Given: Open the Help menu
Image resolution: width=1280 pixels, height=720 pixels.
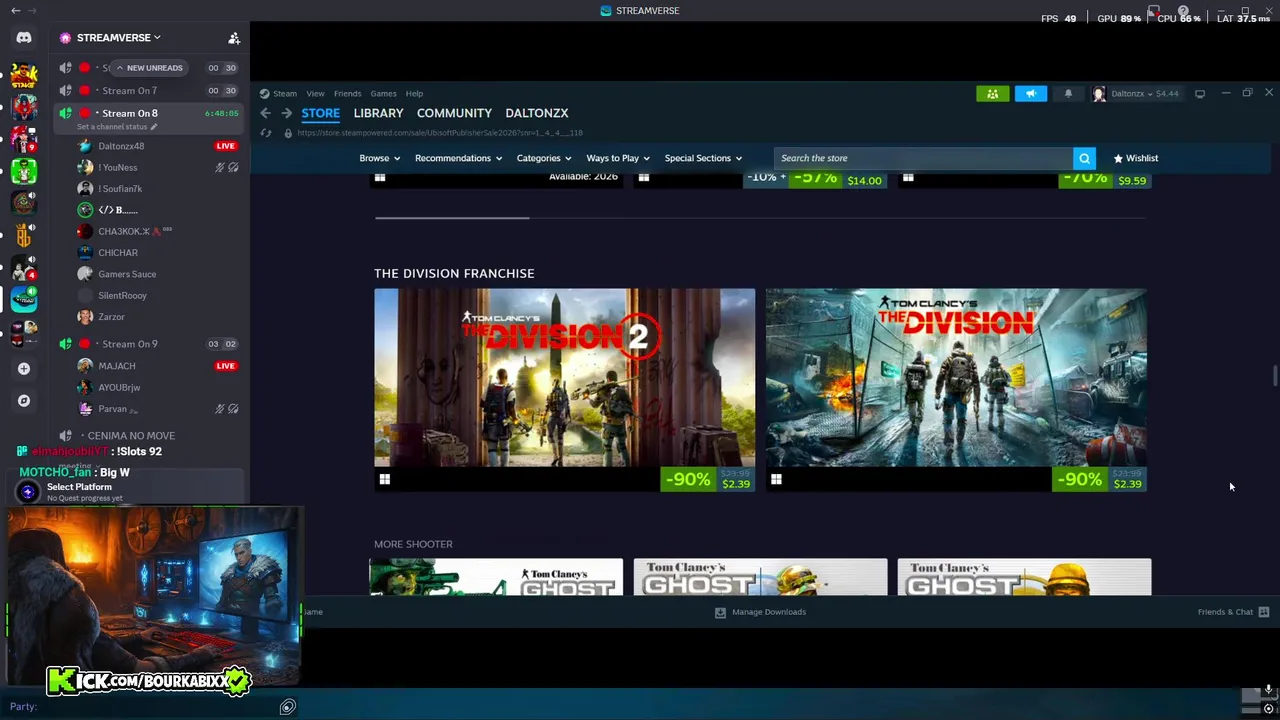Looking at the screenshot, I should tap(414, 94).
